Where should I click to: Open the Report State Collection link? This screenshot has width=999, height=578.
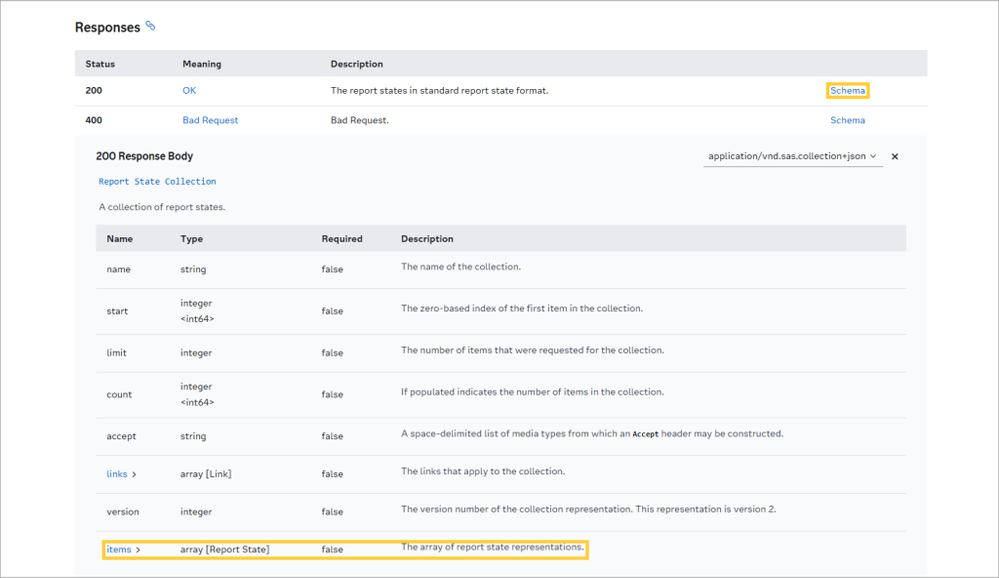(x=157, y=182)
